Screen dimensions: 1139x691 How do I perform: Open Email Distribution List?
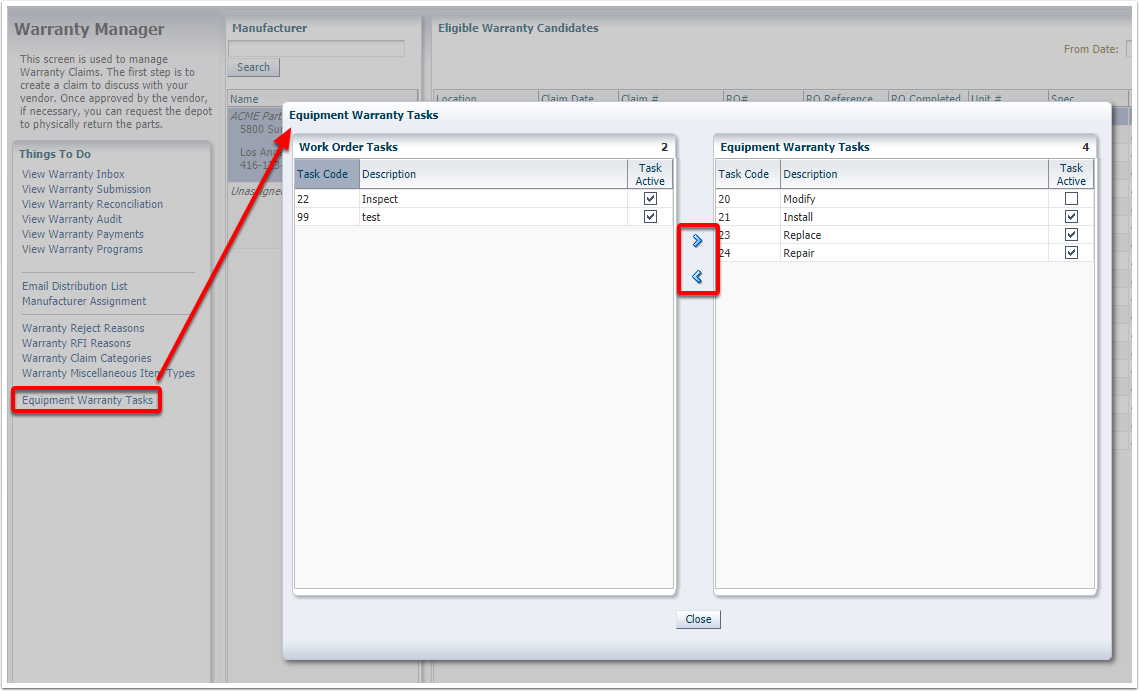pyautogui.click(x=75, y=286)
